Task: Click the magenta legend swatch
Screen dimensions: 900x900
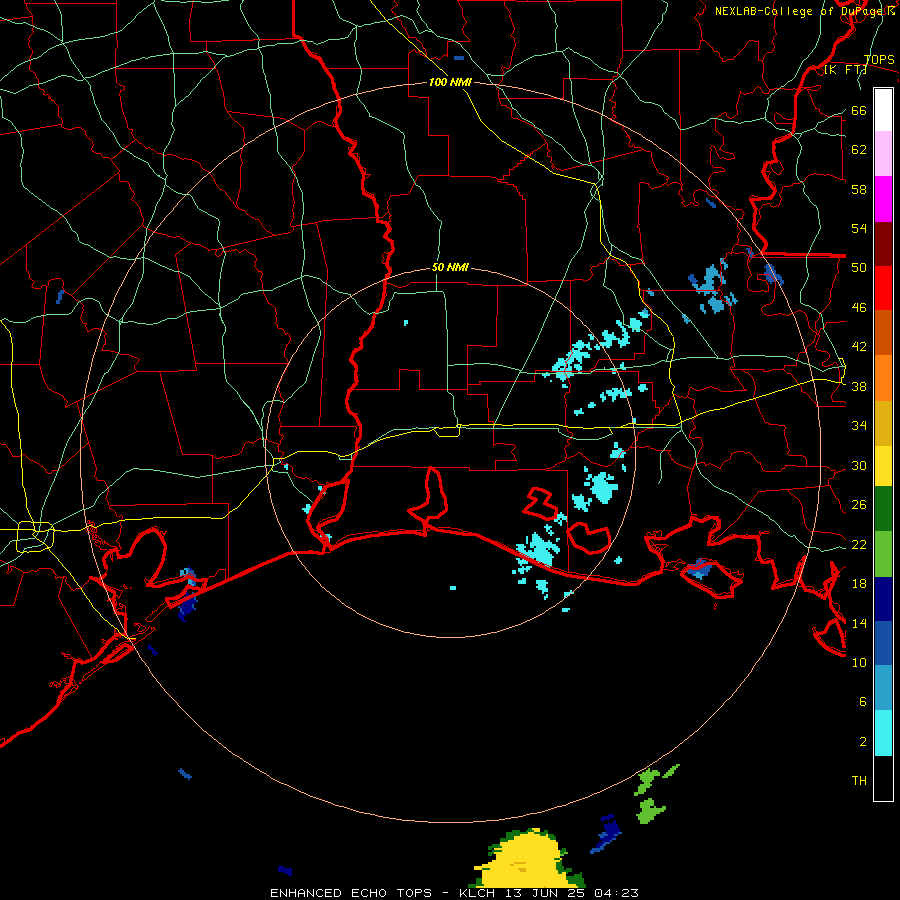Action: click(x=883, y=199)
